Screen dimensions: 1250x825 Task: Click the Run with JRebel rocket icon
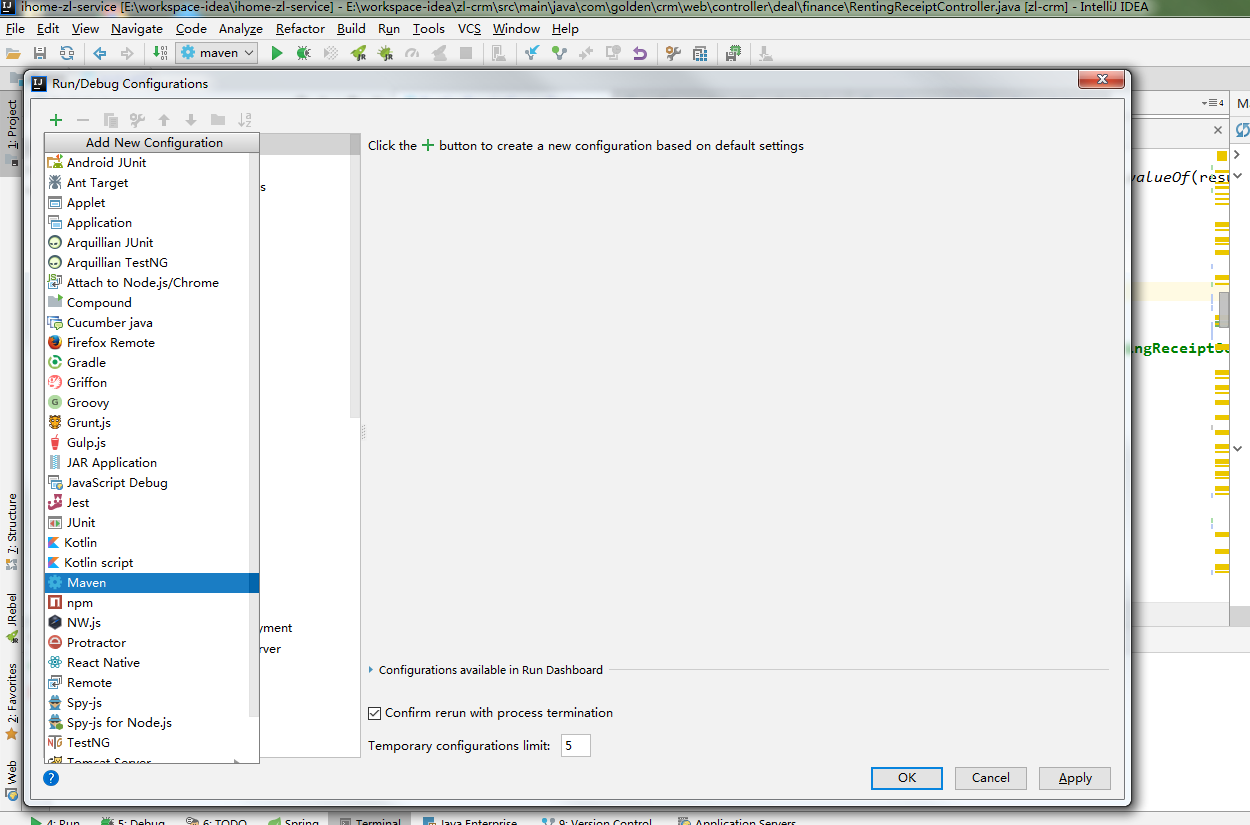[358, 53]
